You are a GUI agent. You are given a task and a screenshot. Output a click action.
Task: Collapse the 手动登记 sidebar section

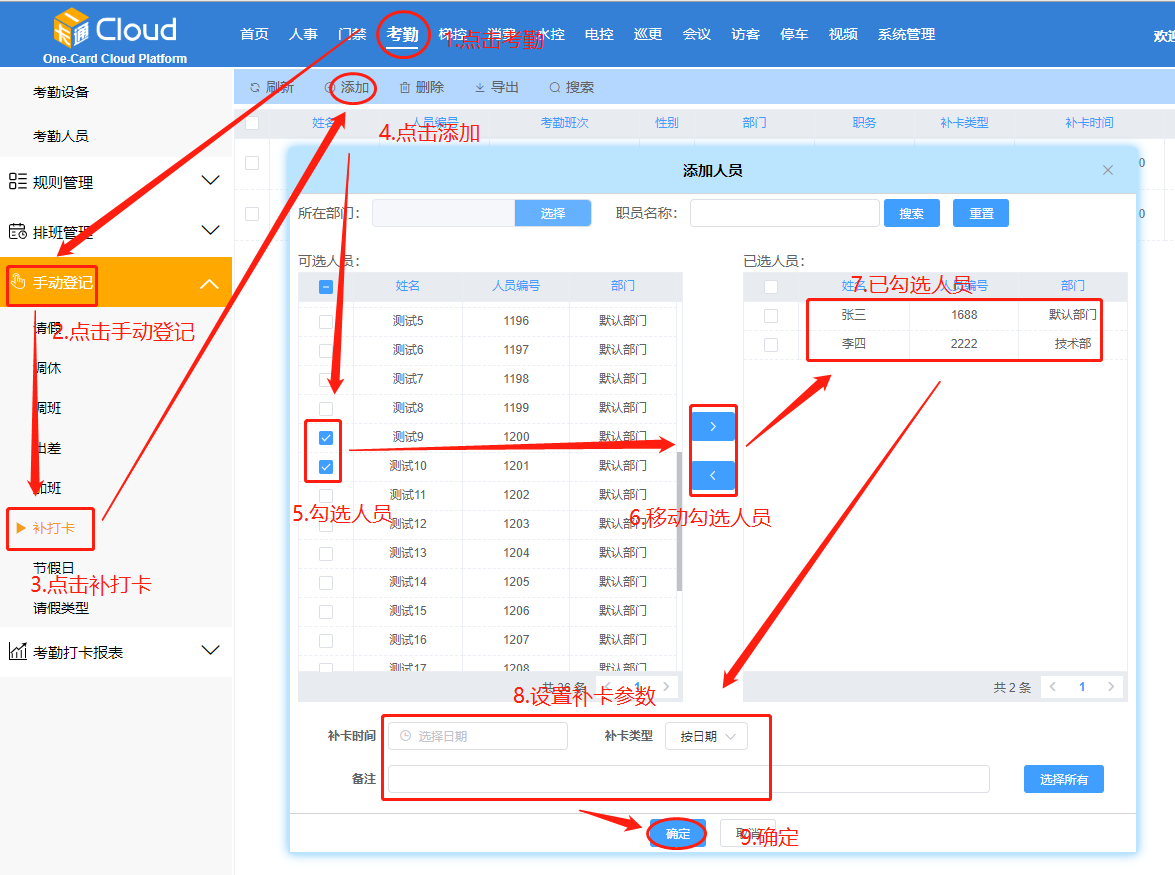(x=210, y=282)
